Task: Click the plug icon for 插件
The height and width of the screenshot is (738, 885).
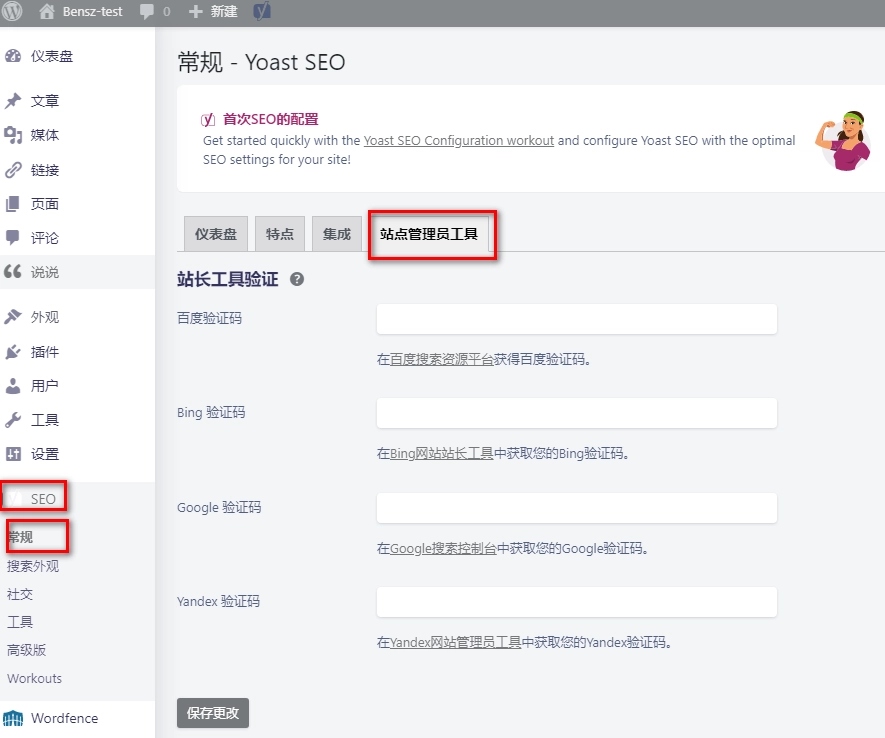Action: (x=13, y=352)
